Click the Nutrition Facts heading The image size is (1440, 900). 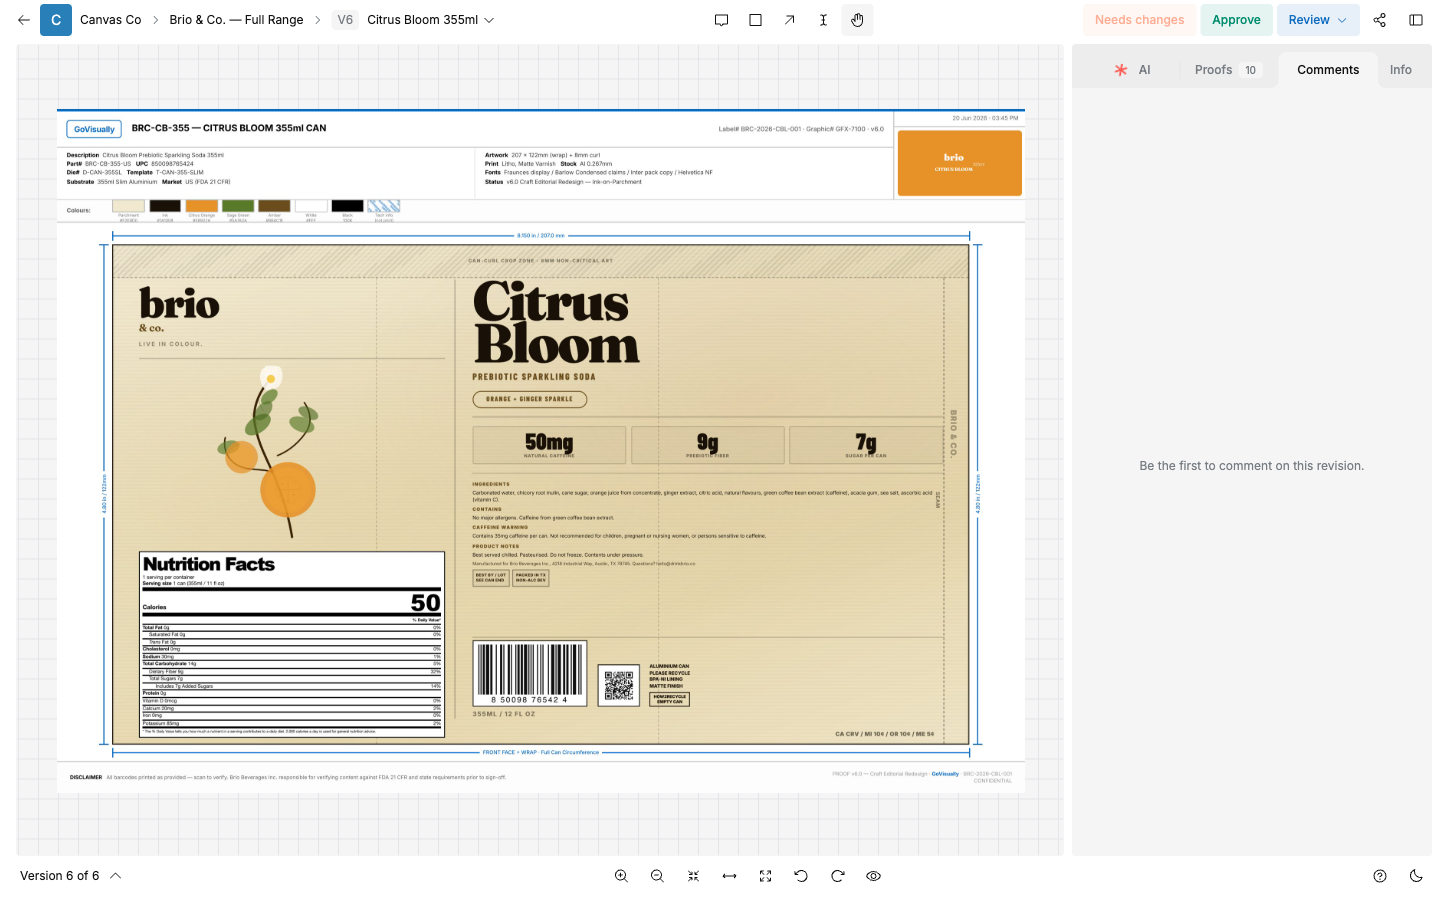tap(209, 564)
